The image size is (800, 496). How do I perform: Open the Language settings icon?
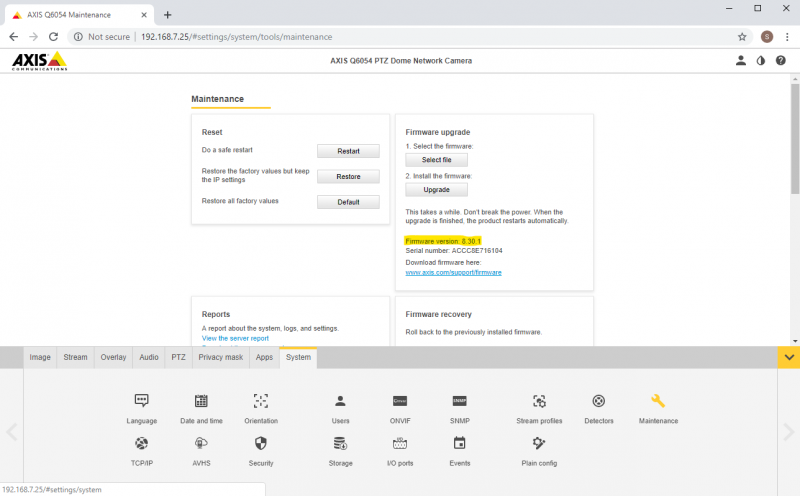(141, 401)
